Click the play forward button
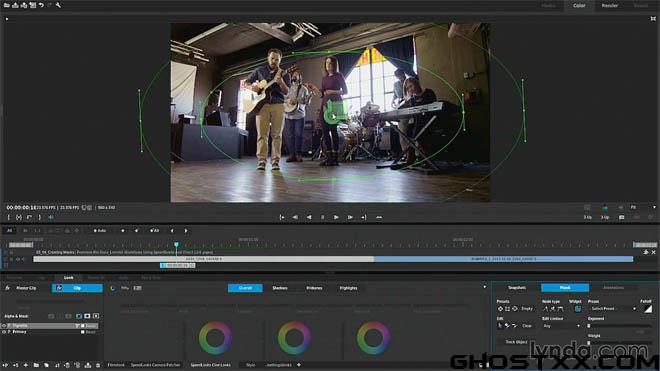660x371 pixels. (336, 217)
